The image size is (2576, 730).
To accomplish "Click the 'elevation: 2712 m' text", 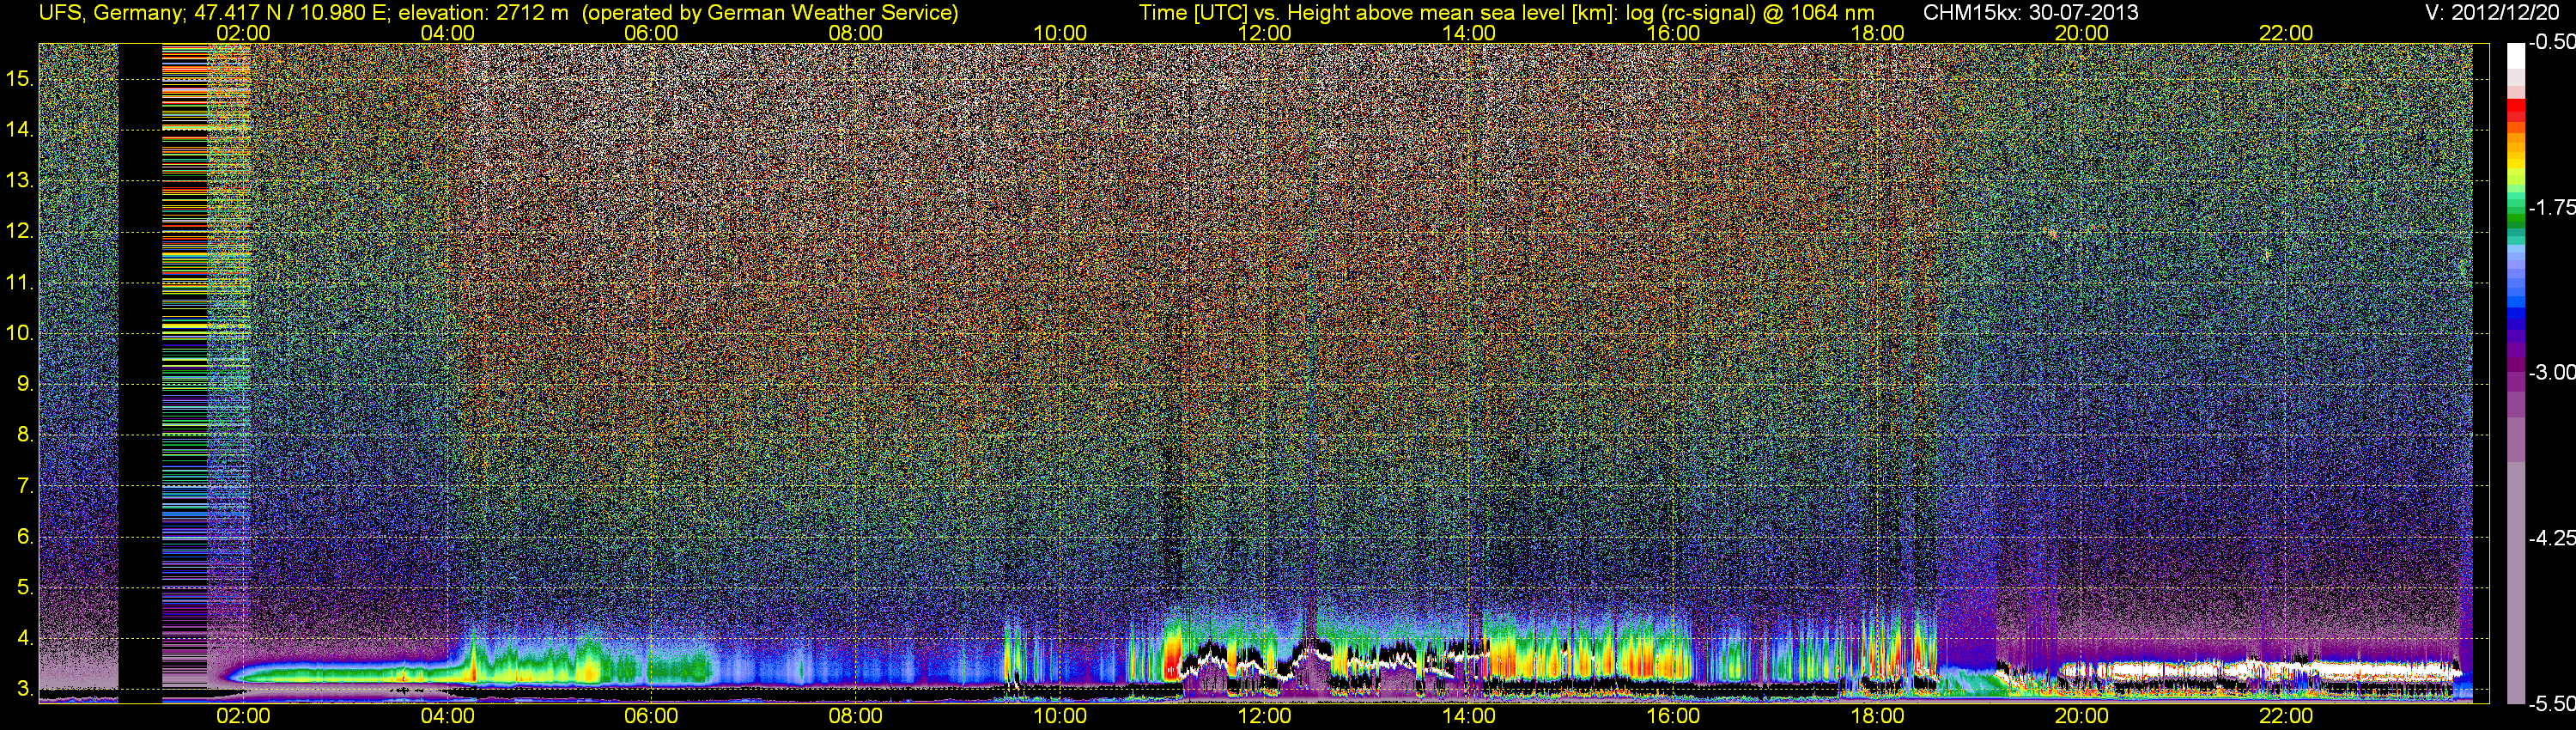I will click(x=483, y=13).
